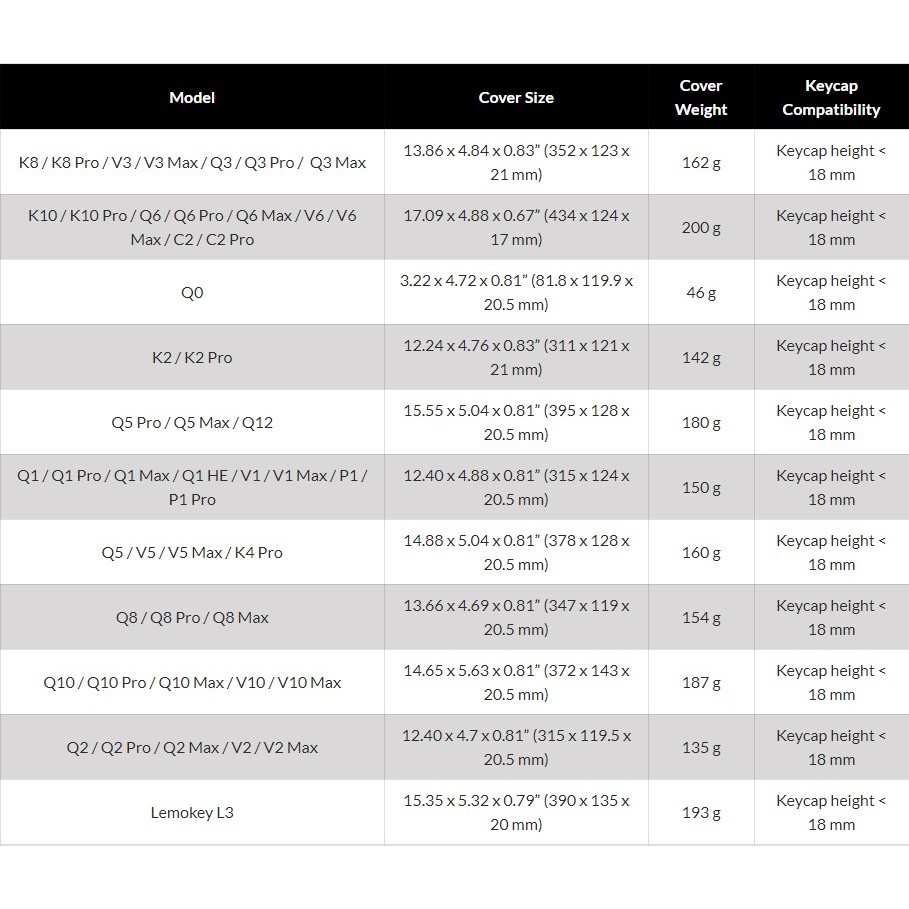
Task: Click the Keycap Compatibility column header
Action: tap(831, 97)
